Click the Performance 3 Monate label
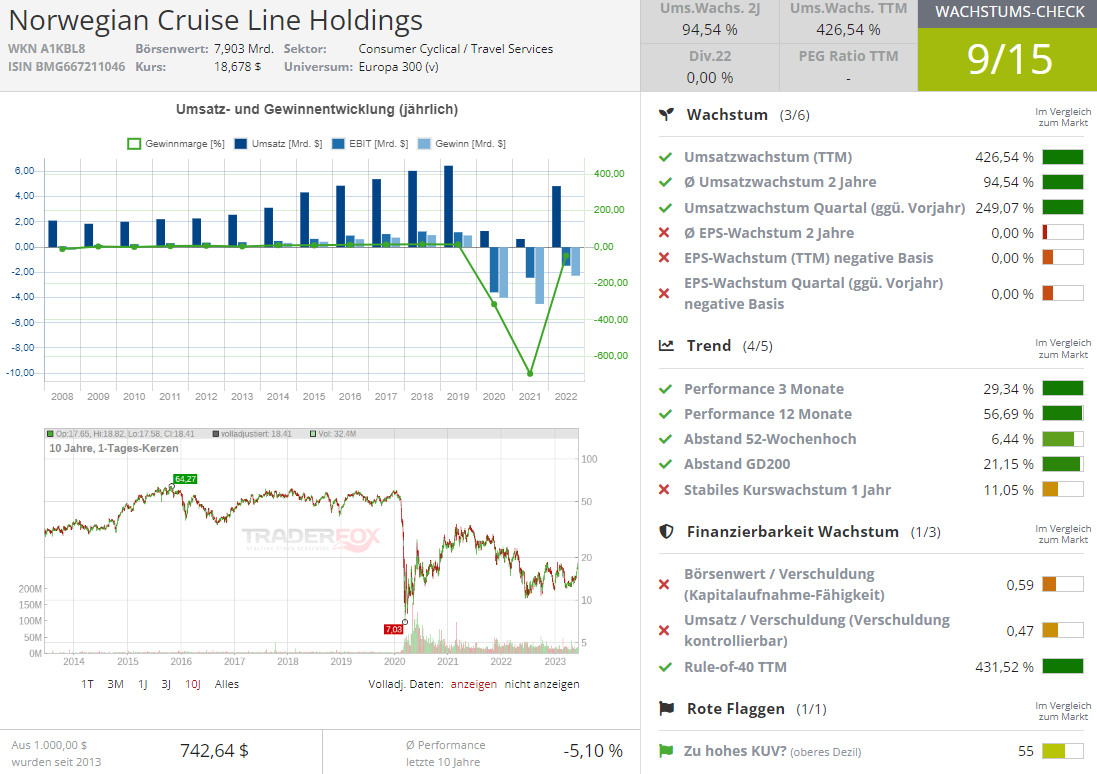The width and height of the screenshot is (1097, 774). click(x=764, y=389)
